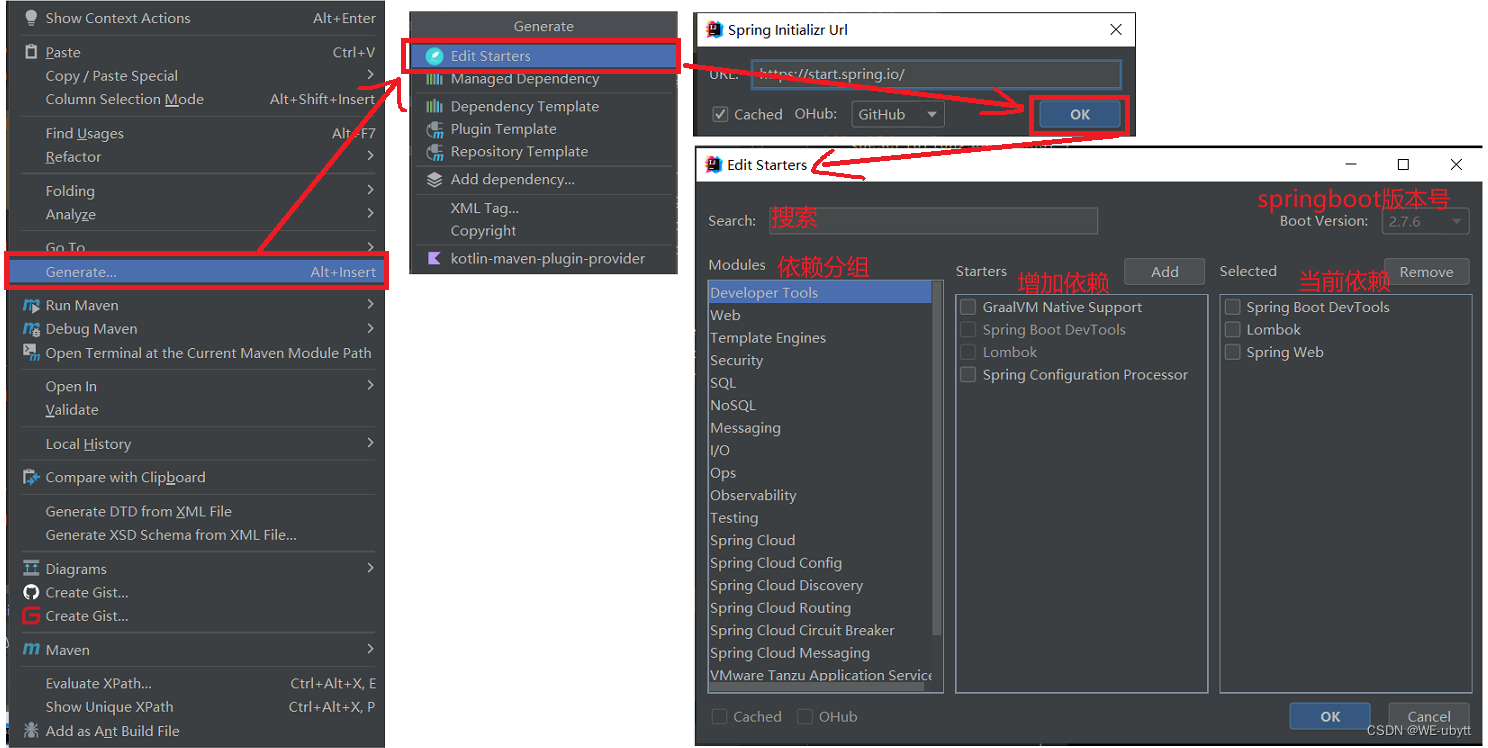Expand the Analyze submenu
Image resolution: width=1488 pixels, height=748 pixels.
pos(370,214)
